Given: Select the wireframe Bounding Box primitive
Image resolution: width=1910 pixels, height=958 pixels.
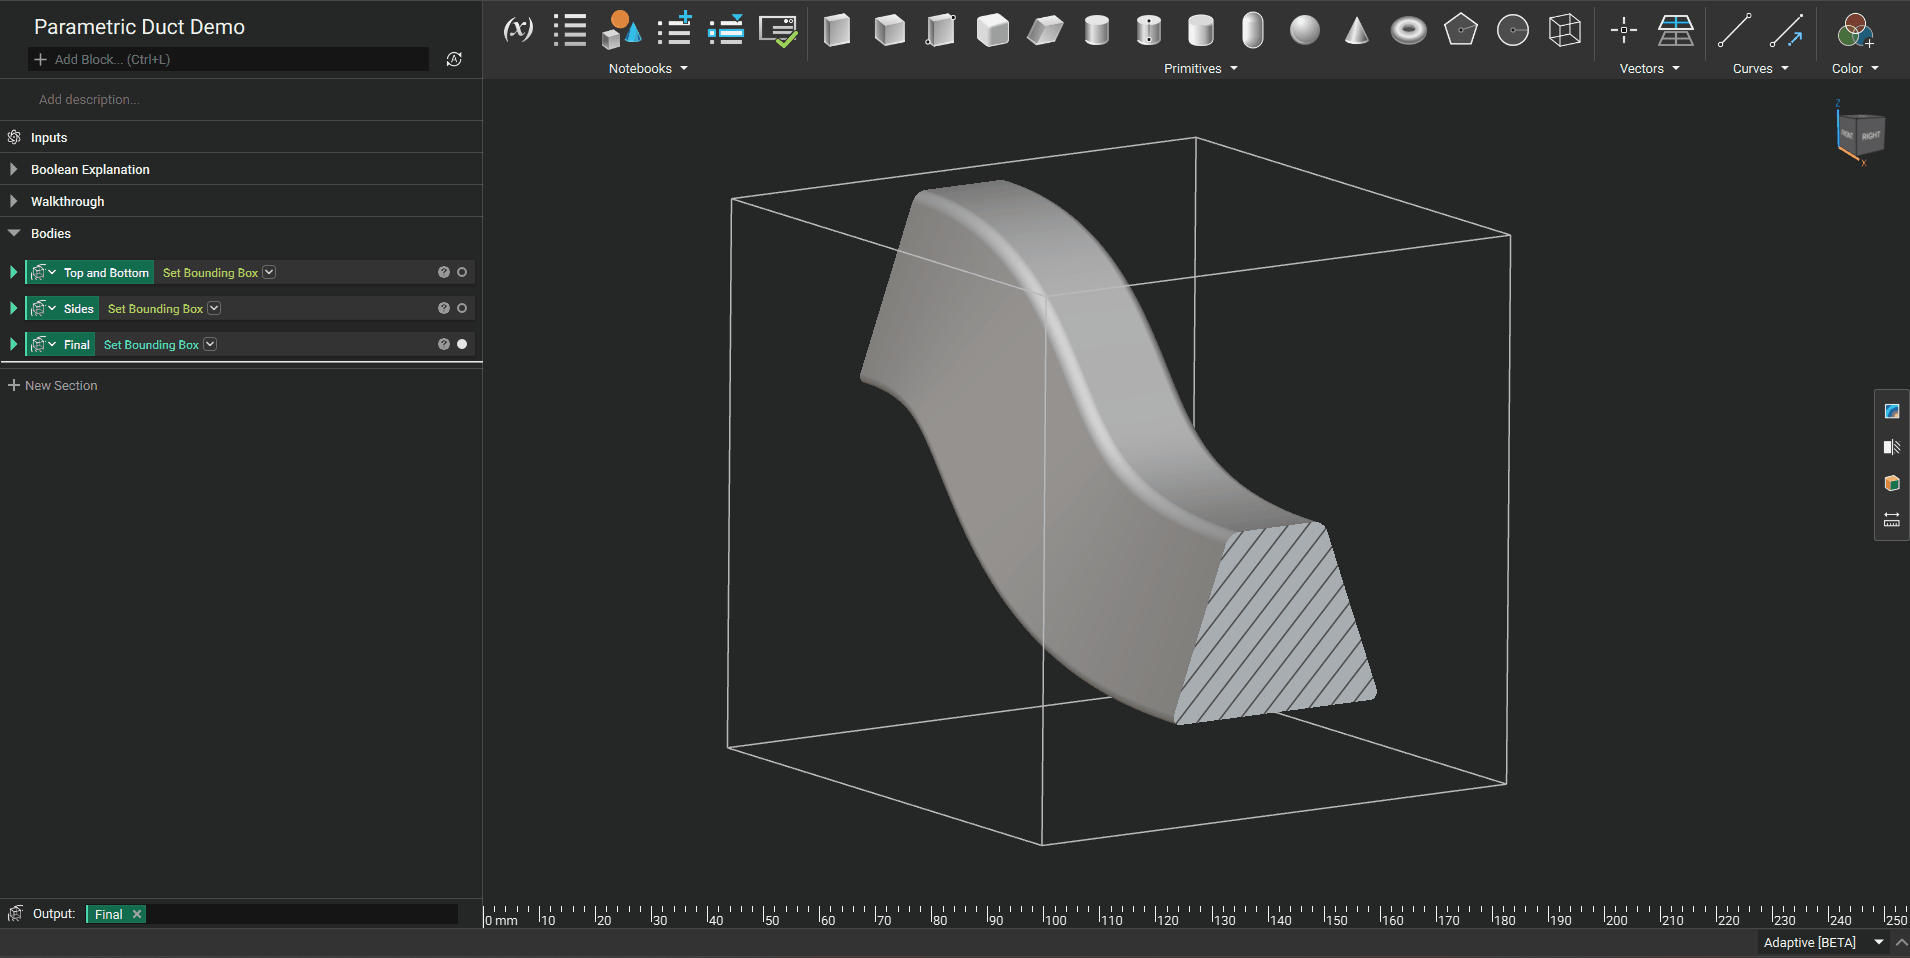Looking at the screenshot, I should point(1565,30).
